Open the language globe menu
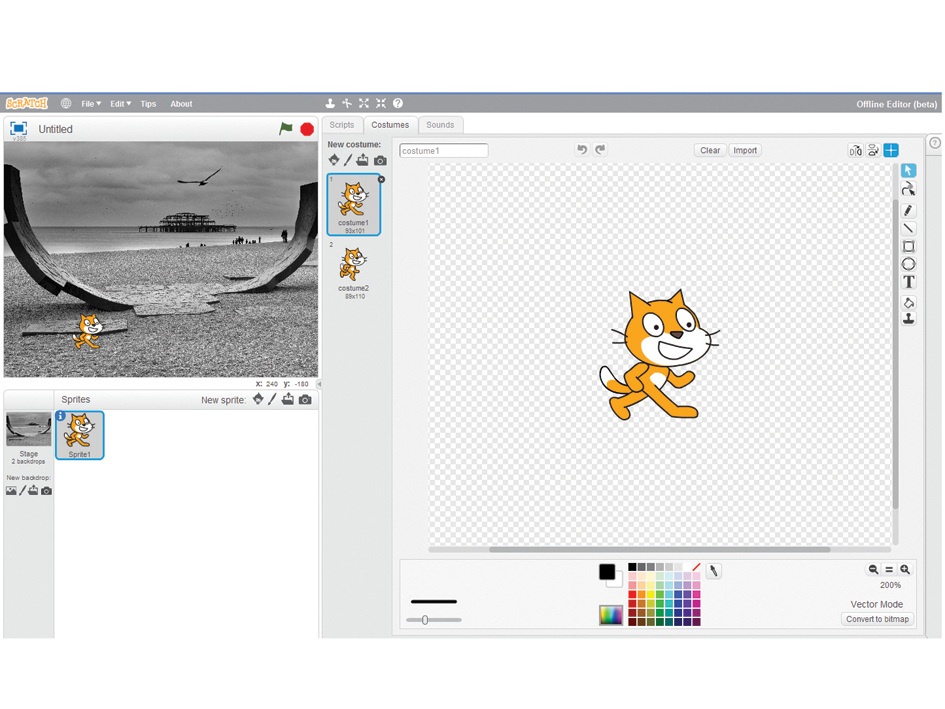Image resolution: width=945 pixels, height=709 pixels. tap(66, 104)
